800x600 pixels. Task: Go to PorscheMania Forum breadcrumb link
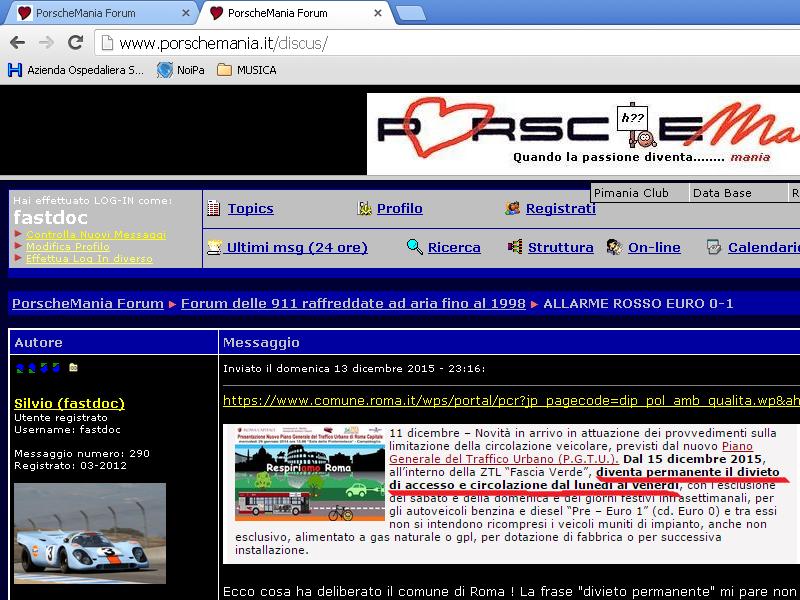point(88,304)
